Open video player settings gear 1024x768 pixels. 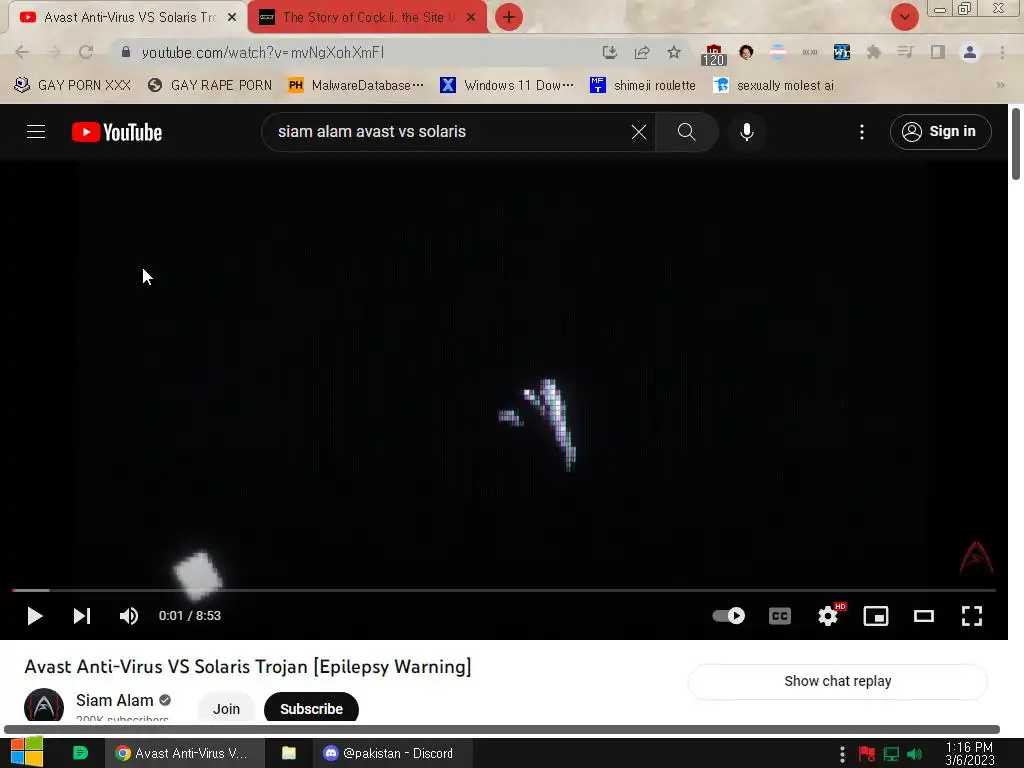click(828, 616)
